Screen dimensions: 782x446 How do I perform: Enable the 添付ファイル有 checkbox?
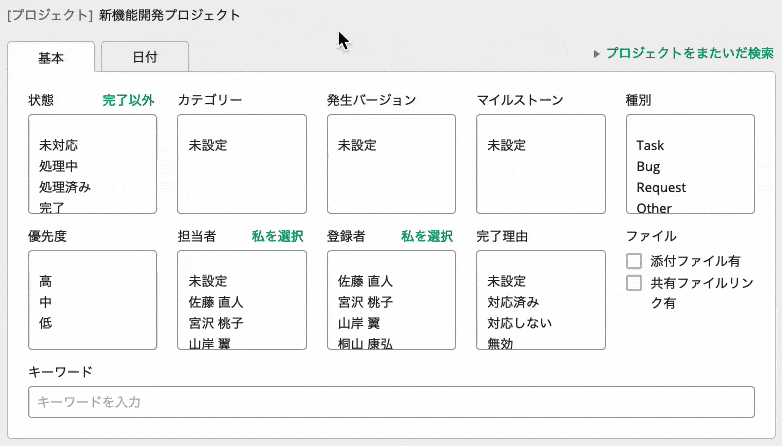click(x=634, y=261)
